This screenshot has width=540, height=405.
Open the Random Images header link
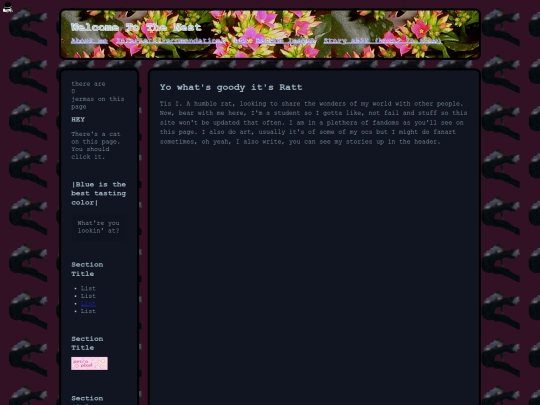(x=285, y=41)
